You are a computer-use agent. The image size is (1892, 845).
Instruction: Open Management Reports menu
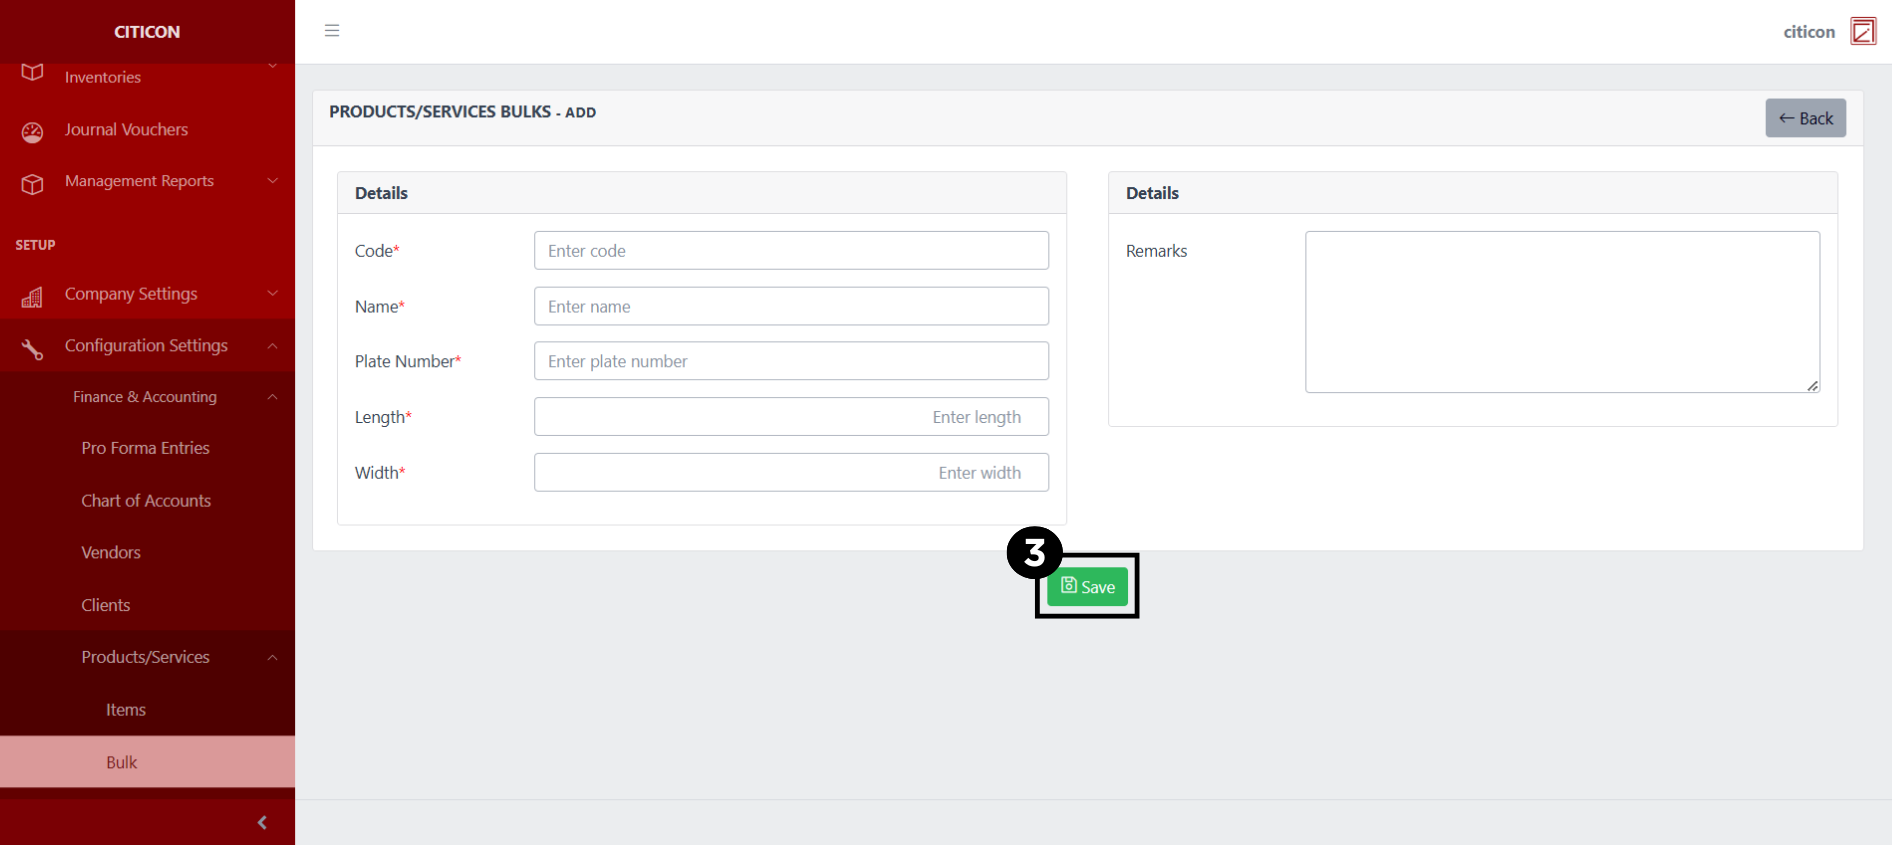(139, 181)
